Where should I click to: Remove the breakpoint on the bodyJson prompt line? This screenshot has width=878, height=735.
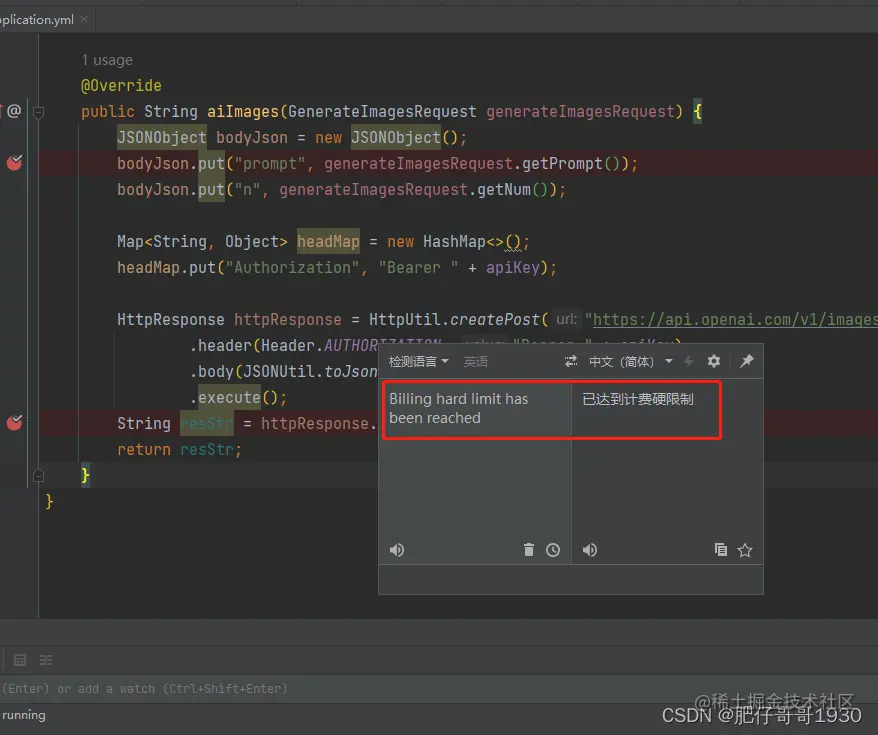[x=14, y=163]
